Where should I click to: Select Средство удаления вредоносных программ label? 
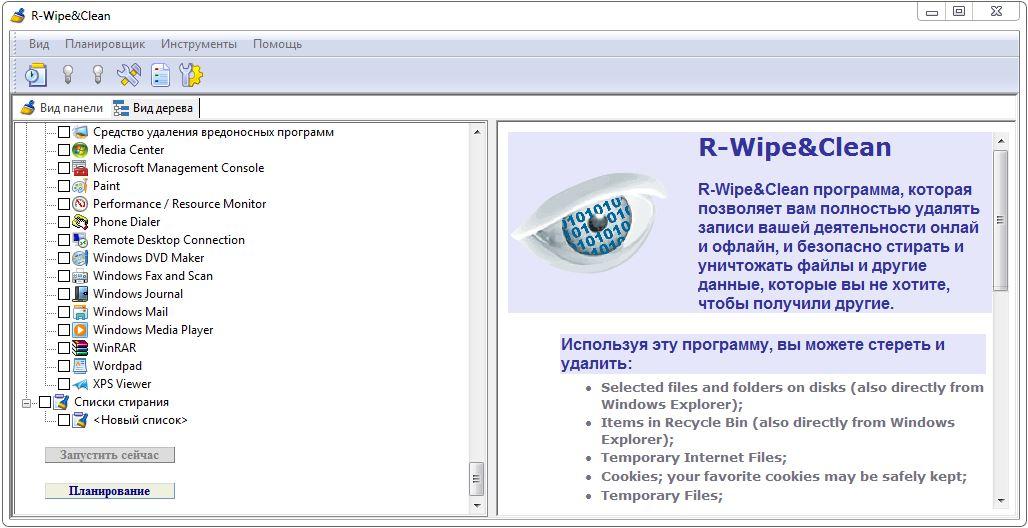(213, 132)
